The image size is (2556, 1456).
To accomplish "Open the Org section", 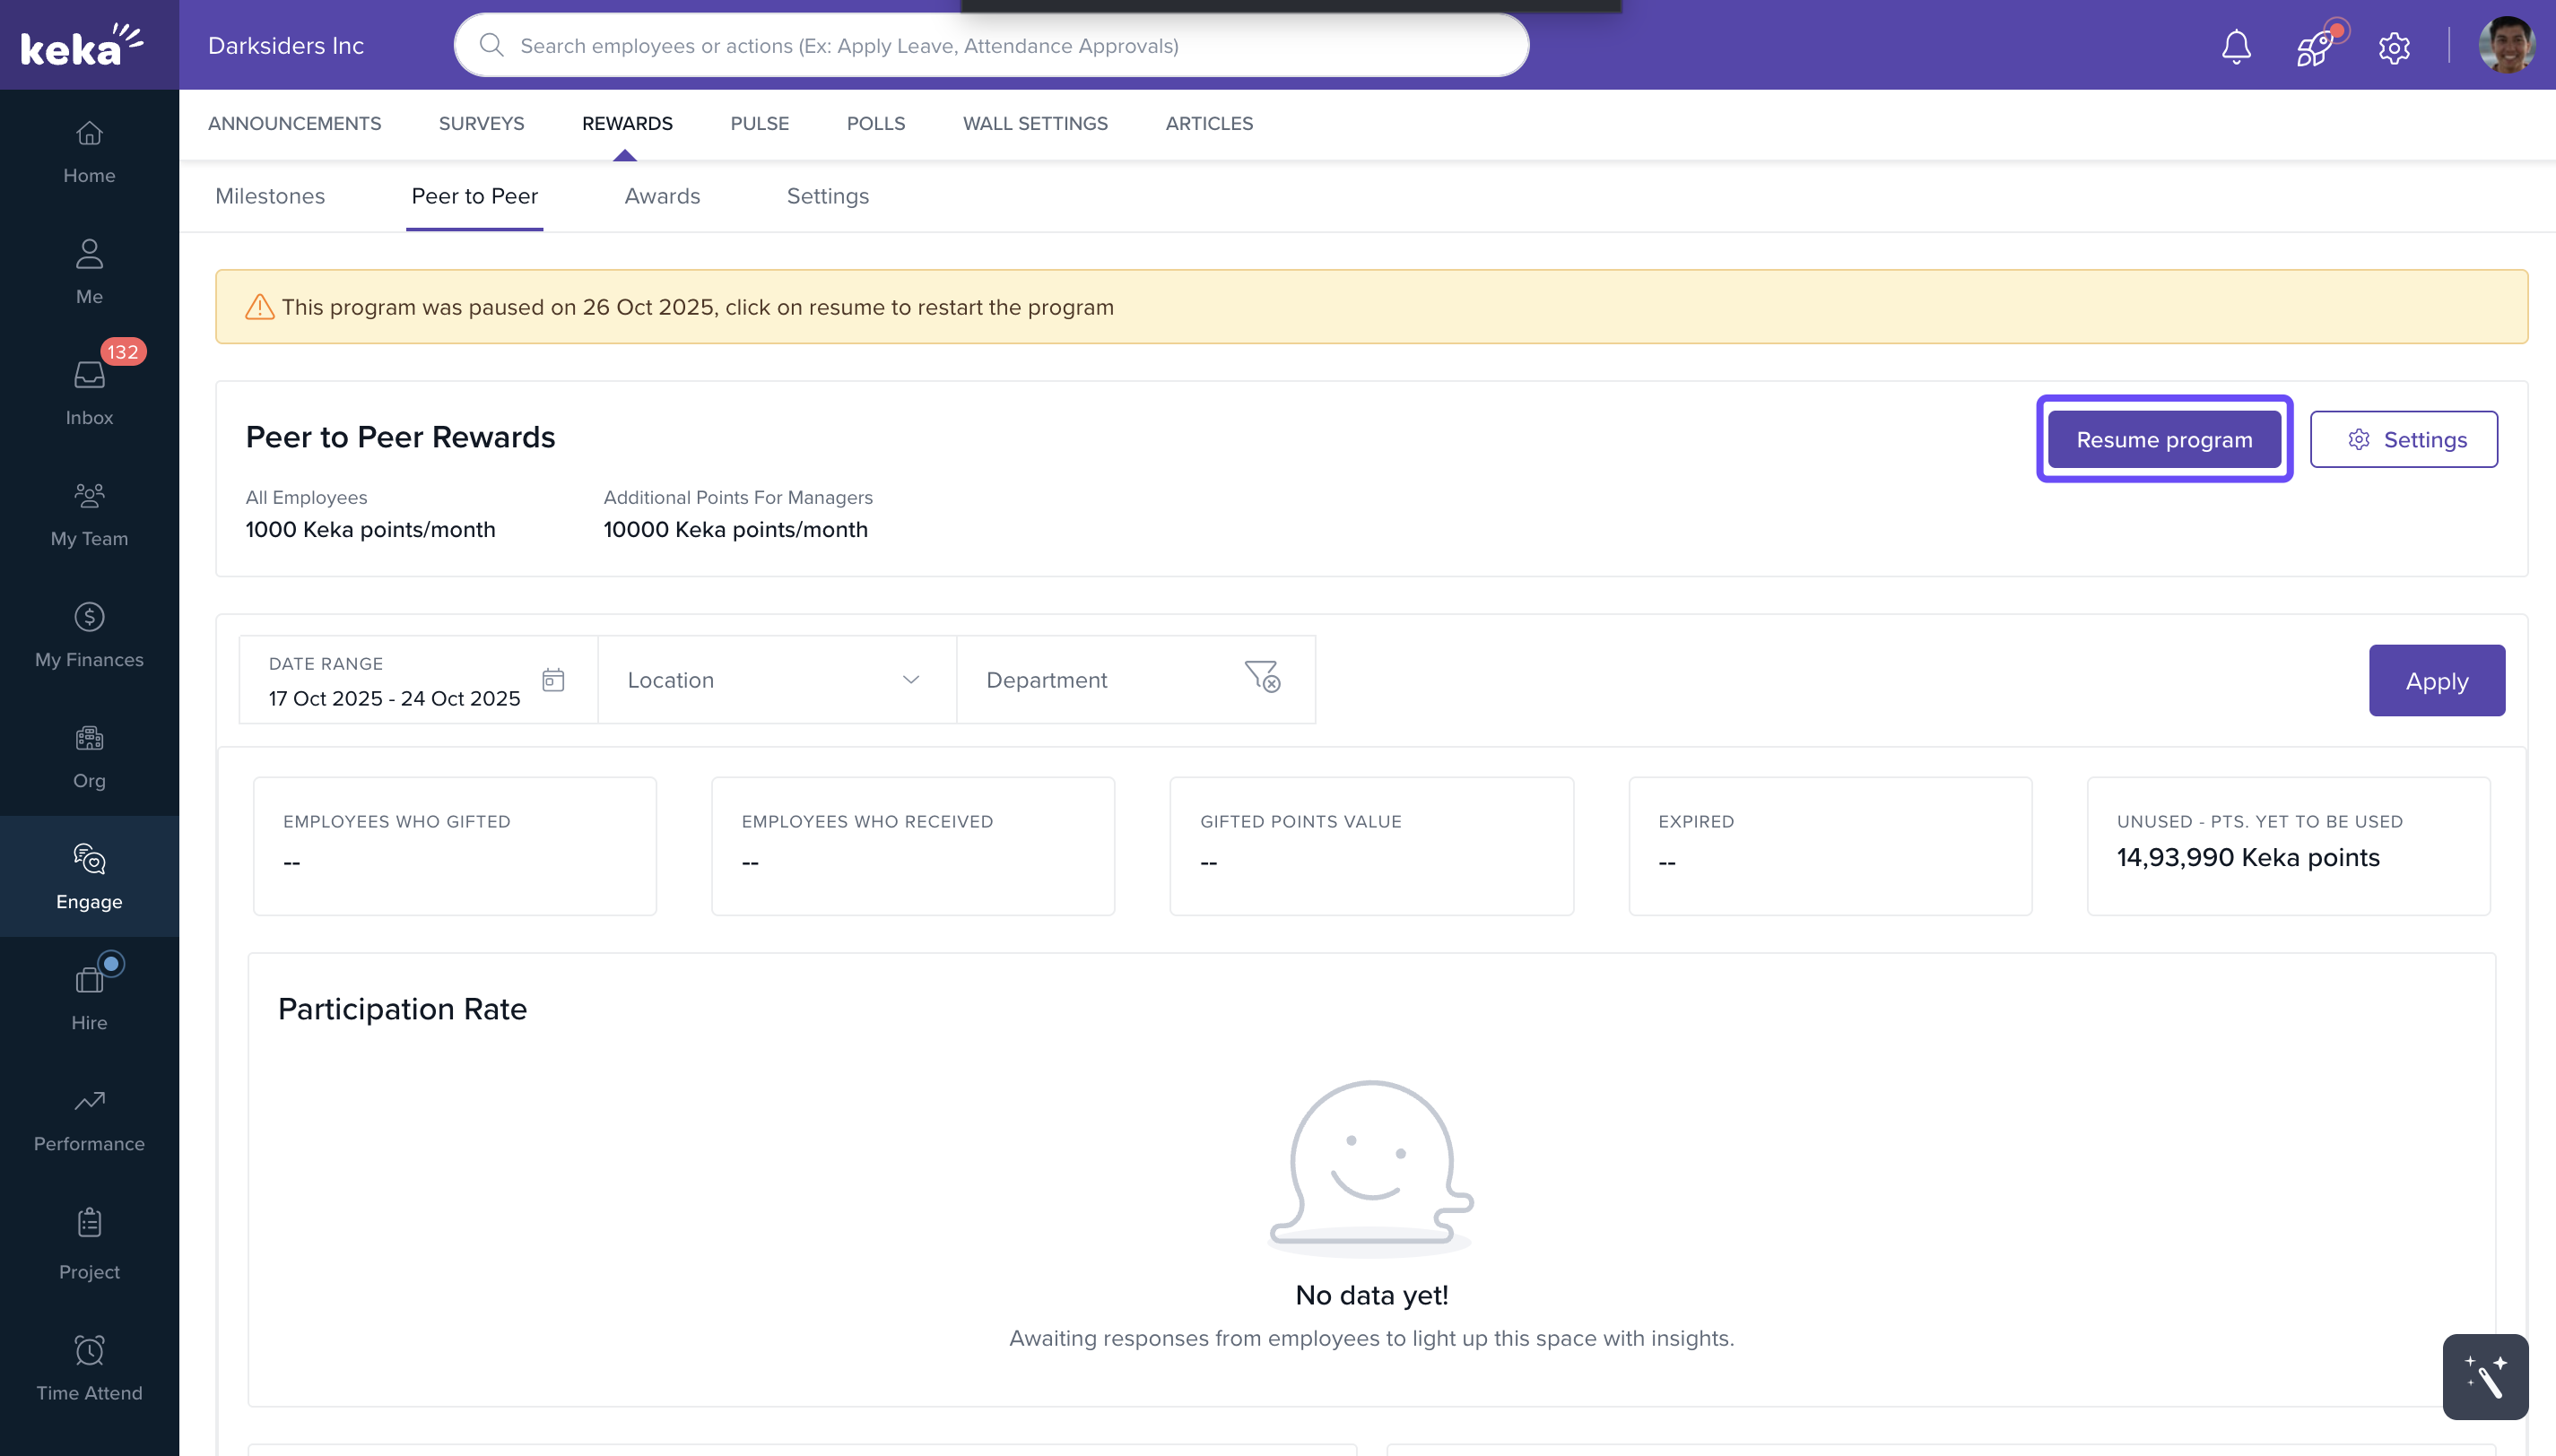I will pos(89,756).
